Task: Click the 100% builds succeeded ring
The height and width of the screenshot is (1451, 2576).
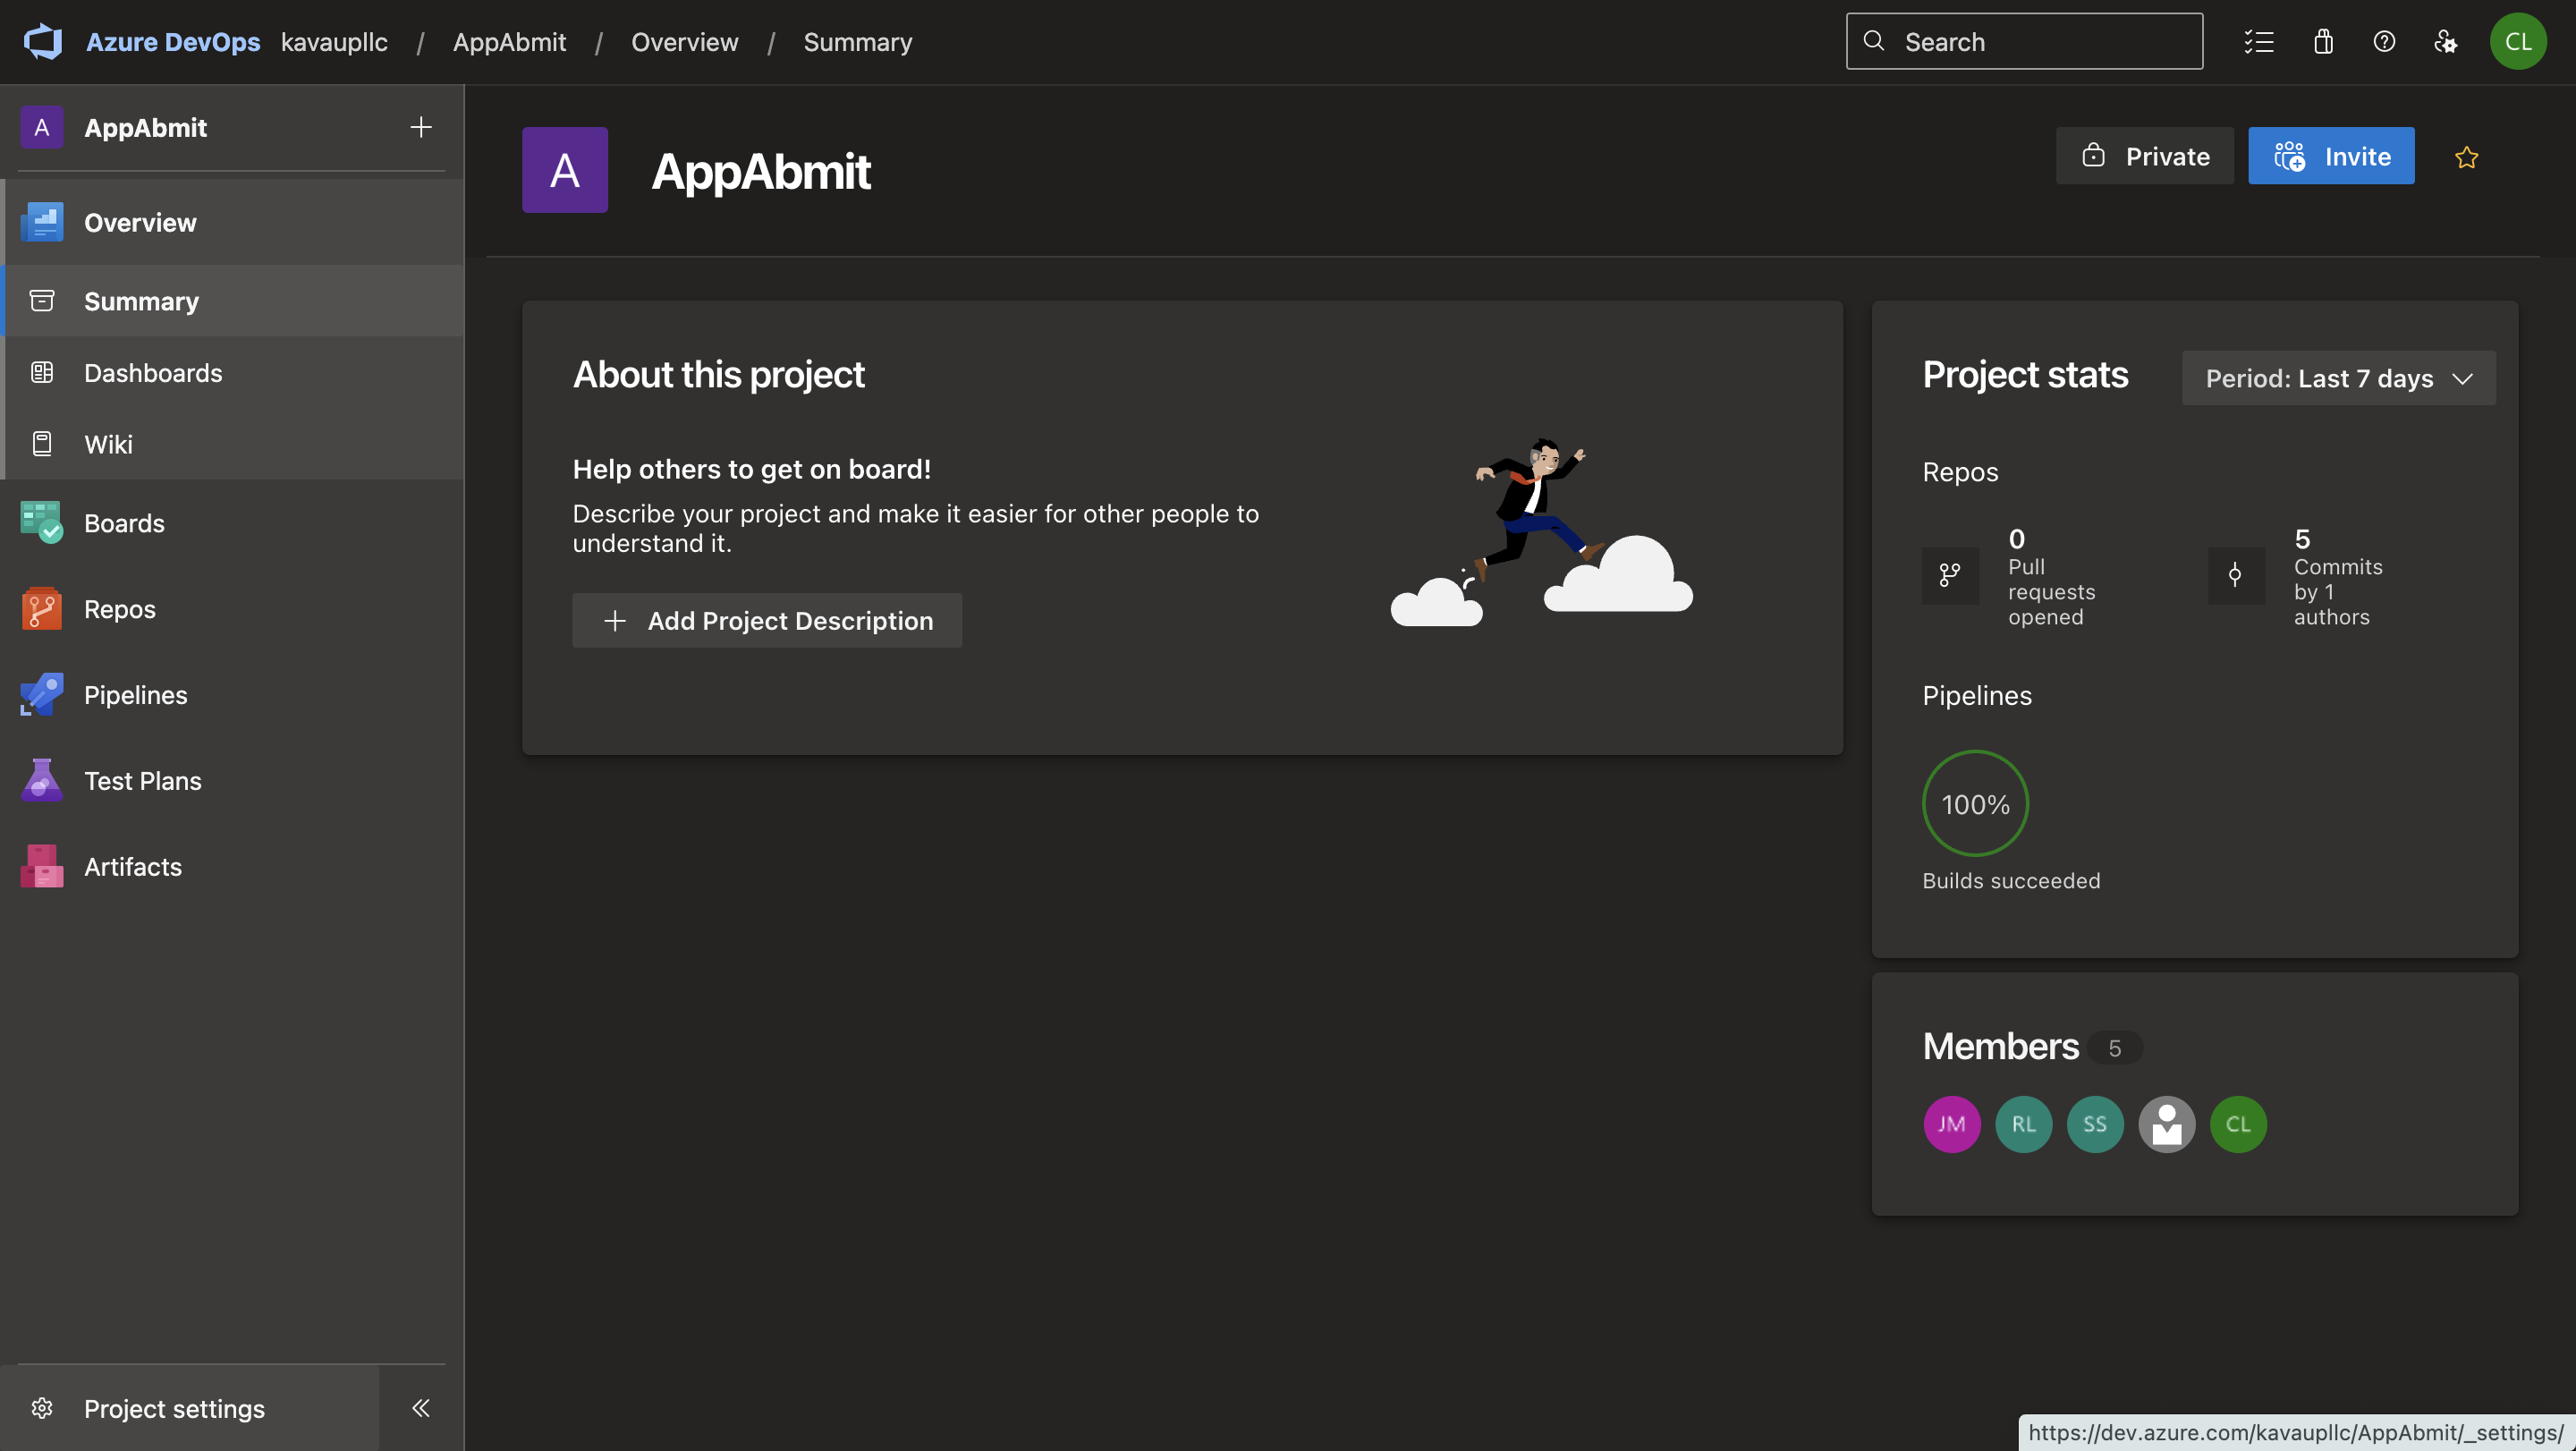Action: pos(1974,803)
